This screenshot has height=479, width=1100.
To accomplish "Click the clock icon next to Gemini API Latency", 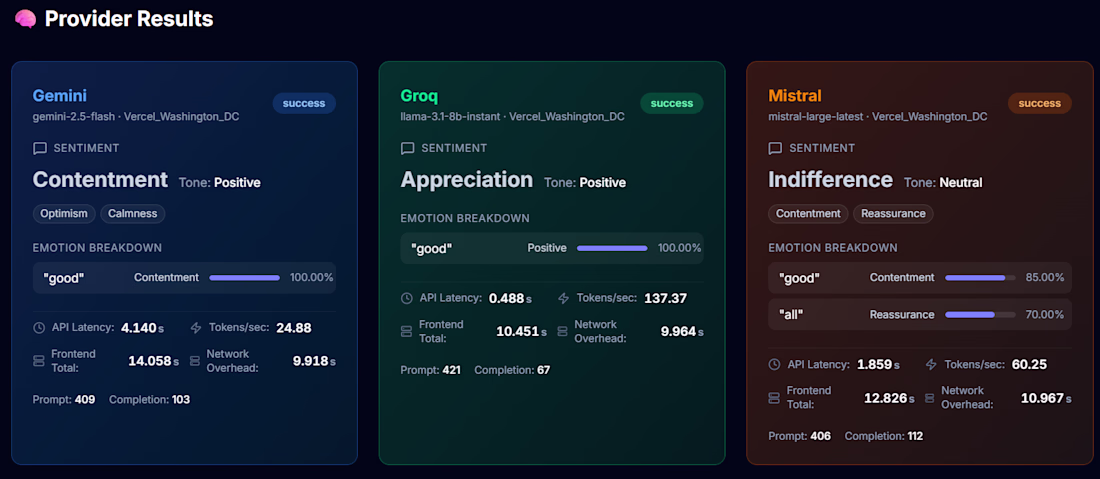I will click(39, 328).
